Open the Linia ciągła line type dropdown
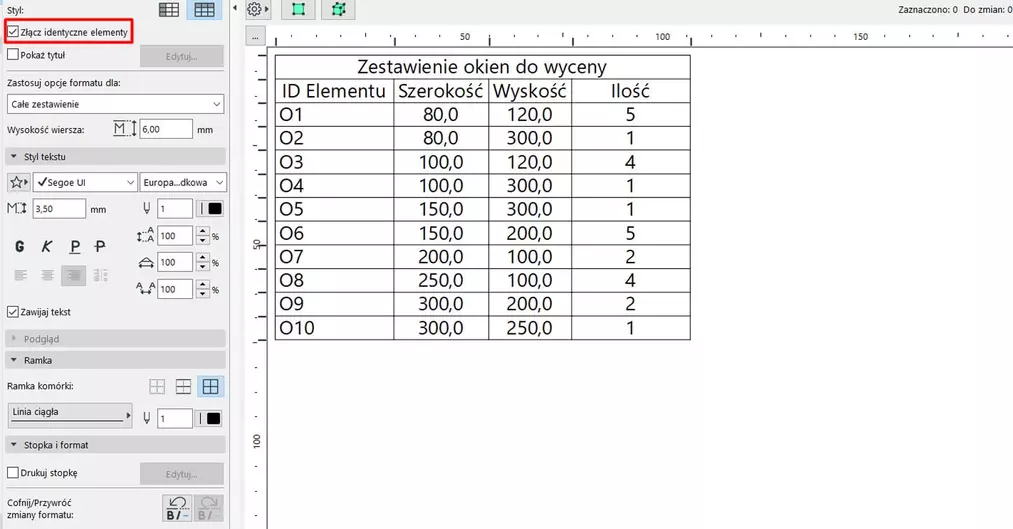This screenshot has height=529, width=1013. point(70,415)
